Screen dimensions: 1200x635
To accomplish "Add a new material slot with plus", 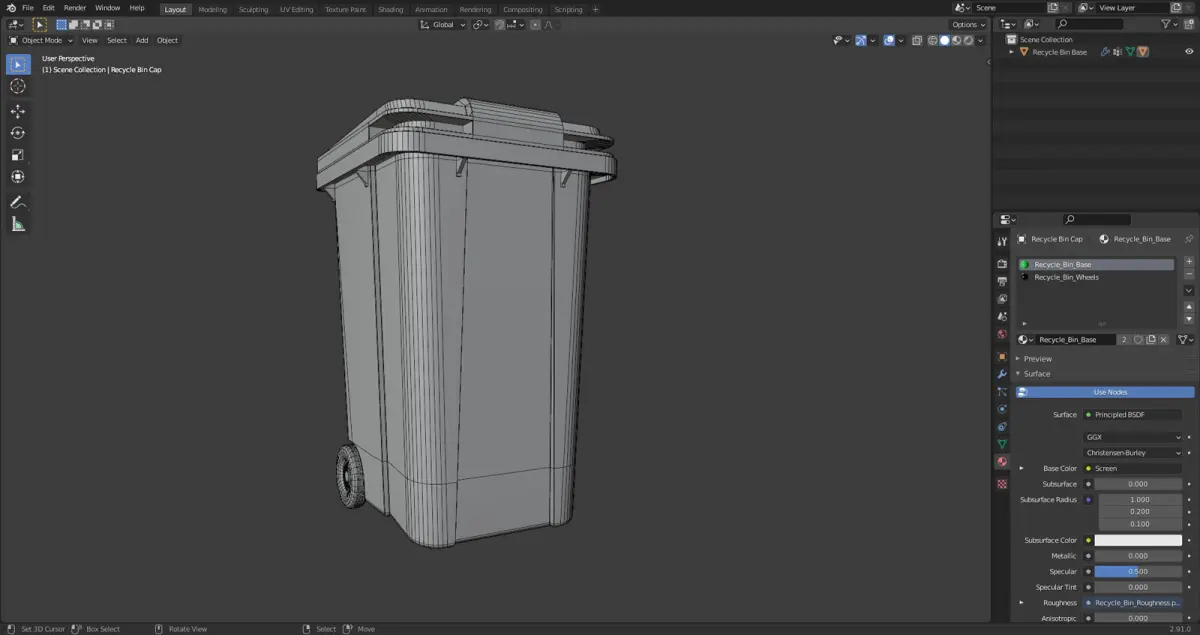I will pos(1189,261).
